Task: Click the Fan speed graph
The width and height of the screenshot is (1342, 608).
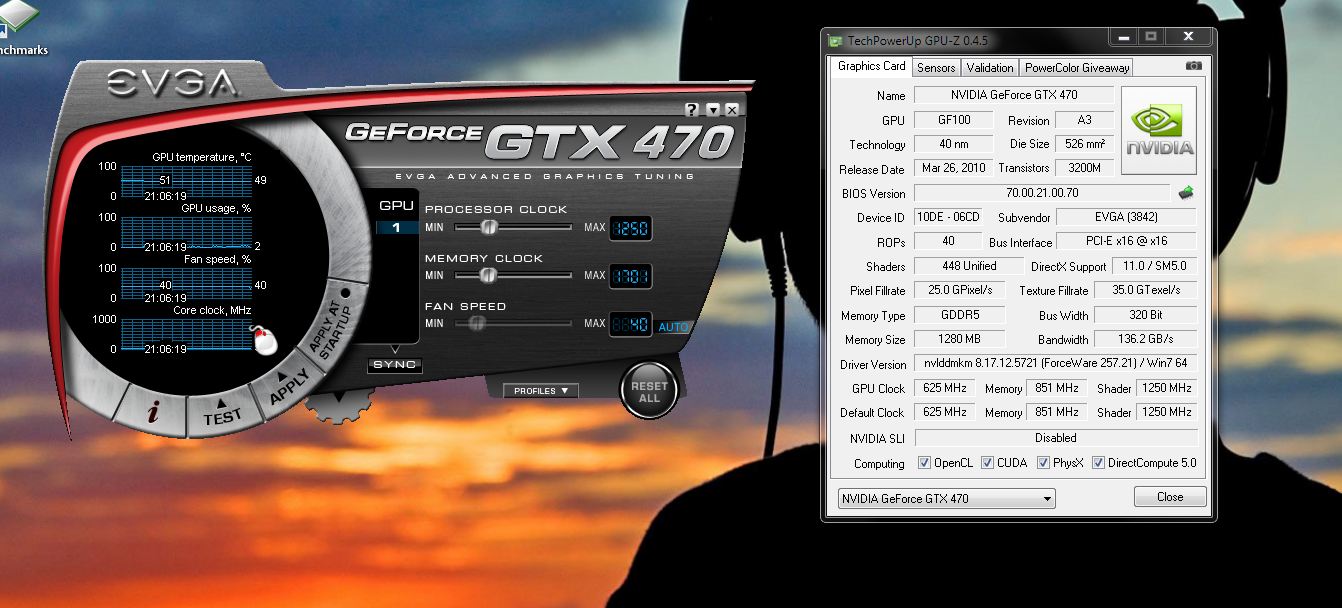Action: click(186, 284)
